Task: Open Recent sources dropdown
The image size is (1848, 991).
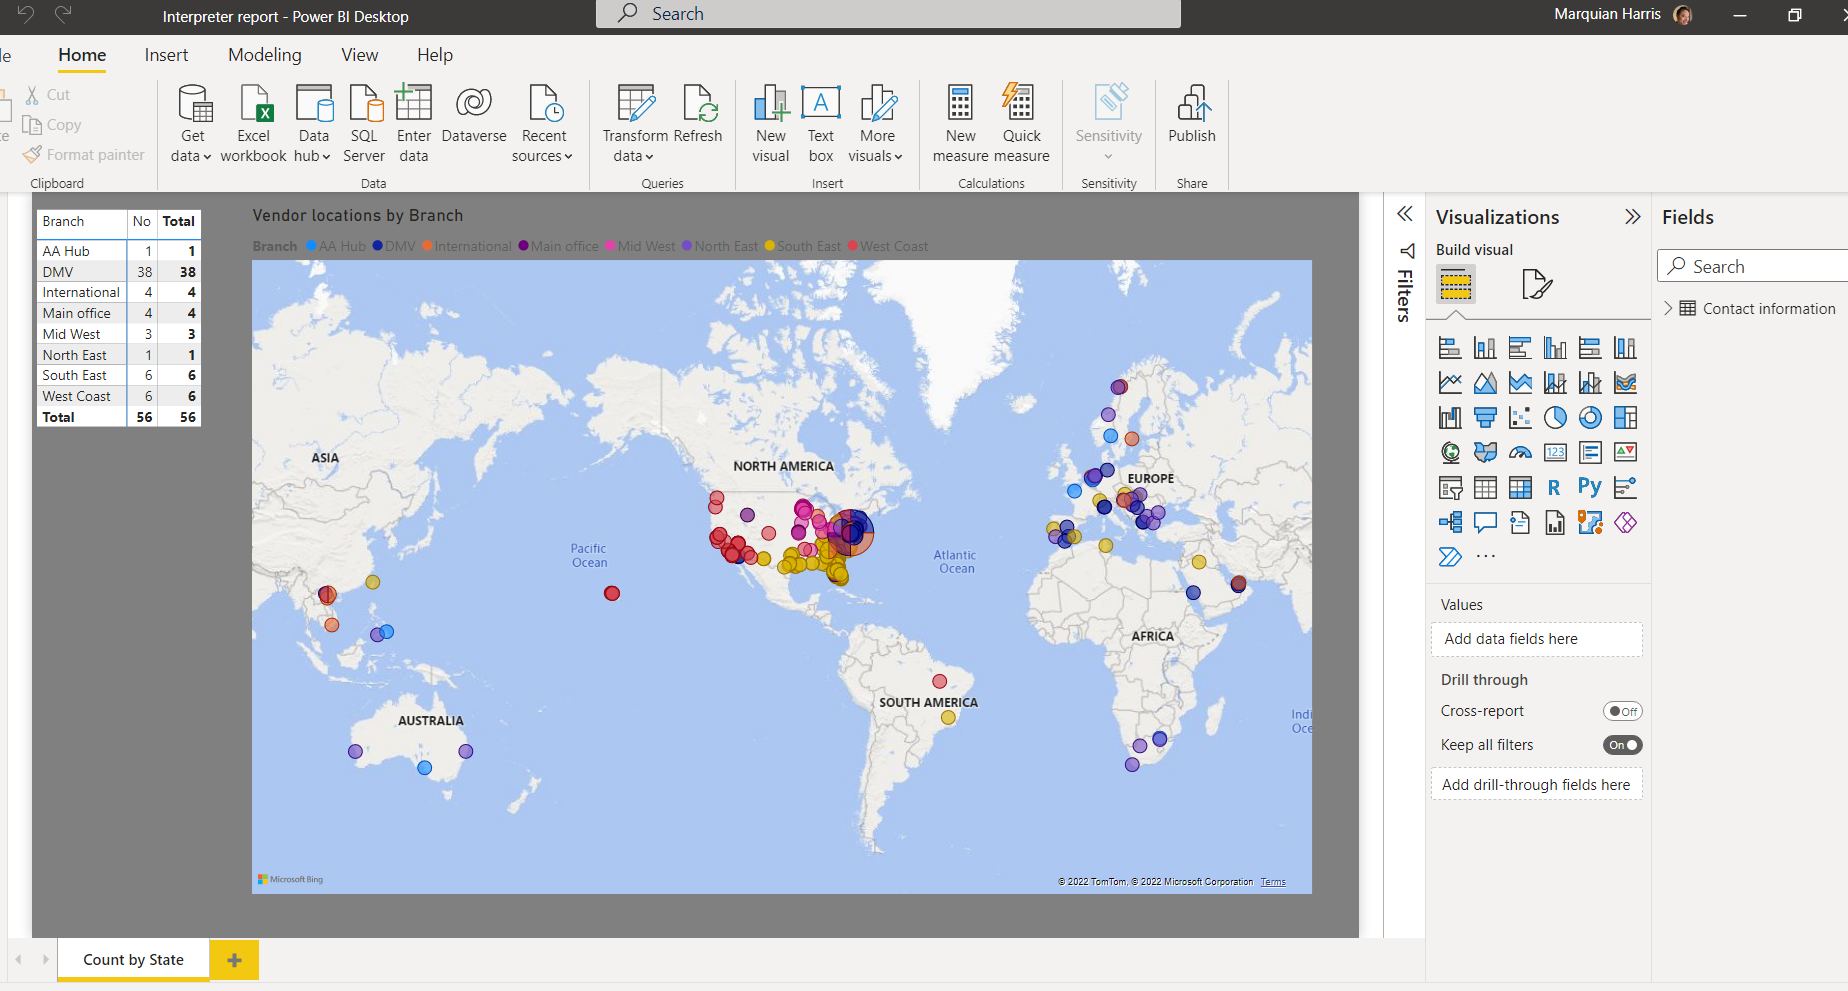Action: (543, 122)
